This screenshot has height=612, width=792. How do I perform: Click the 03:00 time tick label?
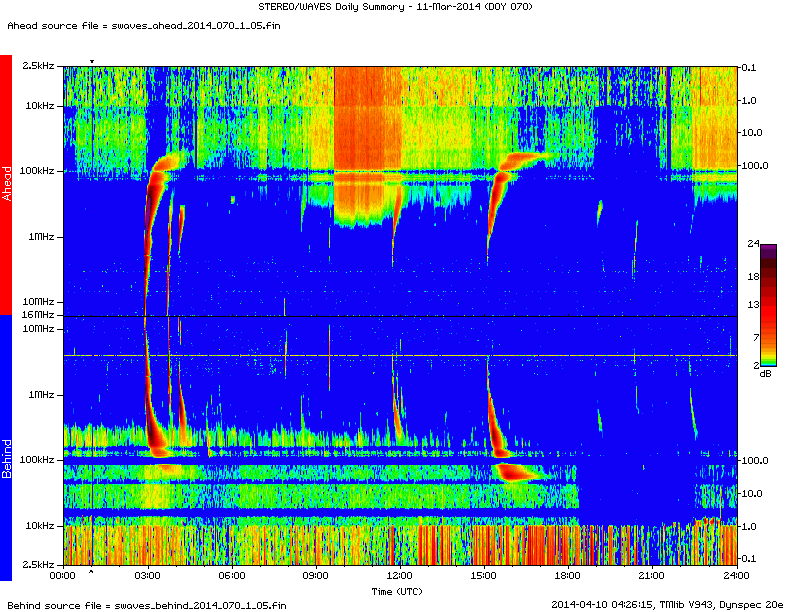(148, 576)
